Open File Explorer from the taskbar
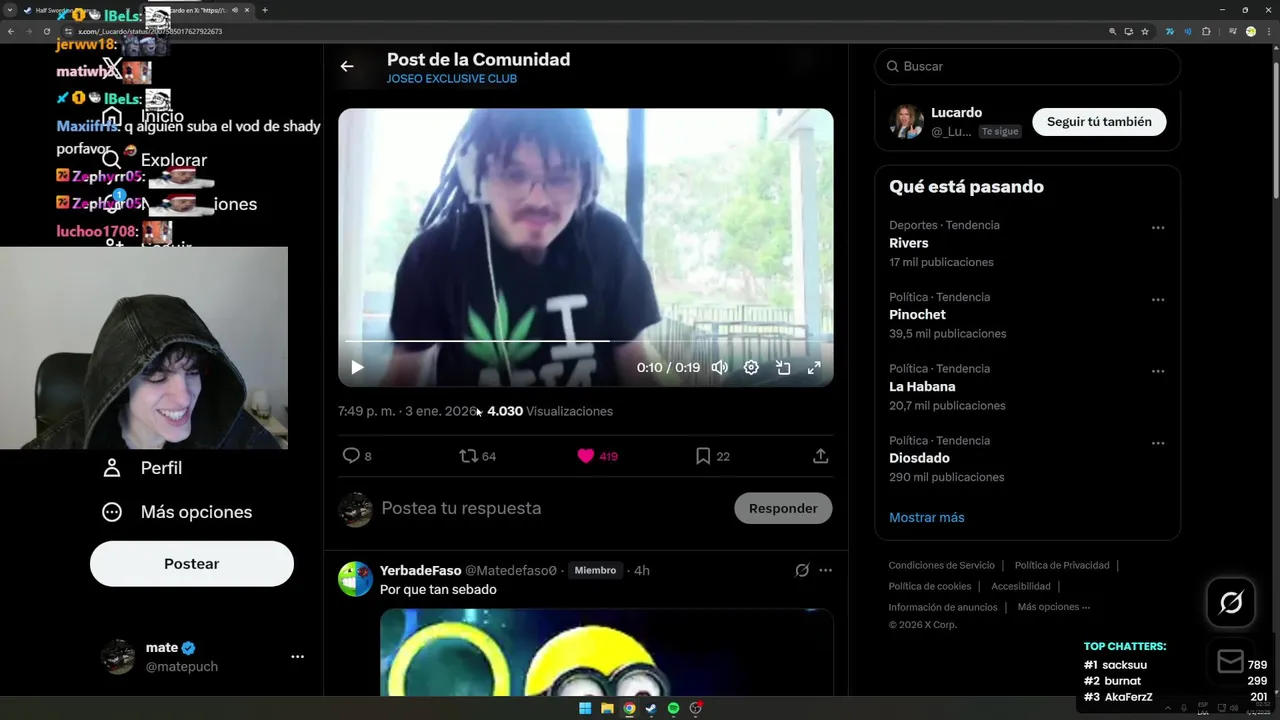Screen dimensions: 1280x720 pyautogui.click(x=607, y=708)
